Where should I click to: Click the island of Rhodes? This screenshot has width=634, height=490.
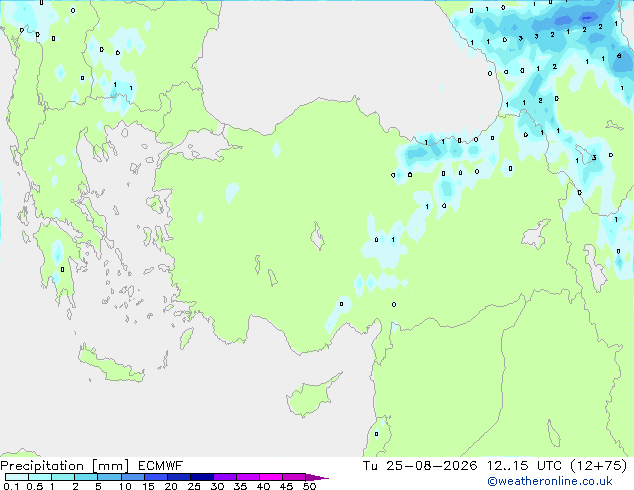[x=186, y=338]
